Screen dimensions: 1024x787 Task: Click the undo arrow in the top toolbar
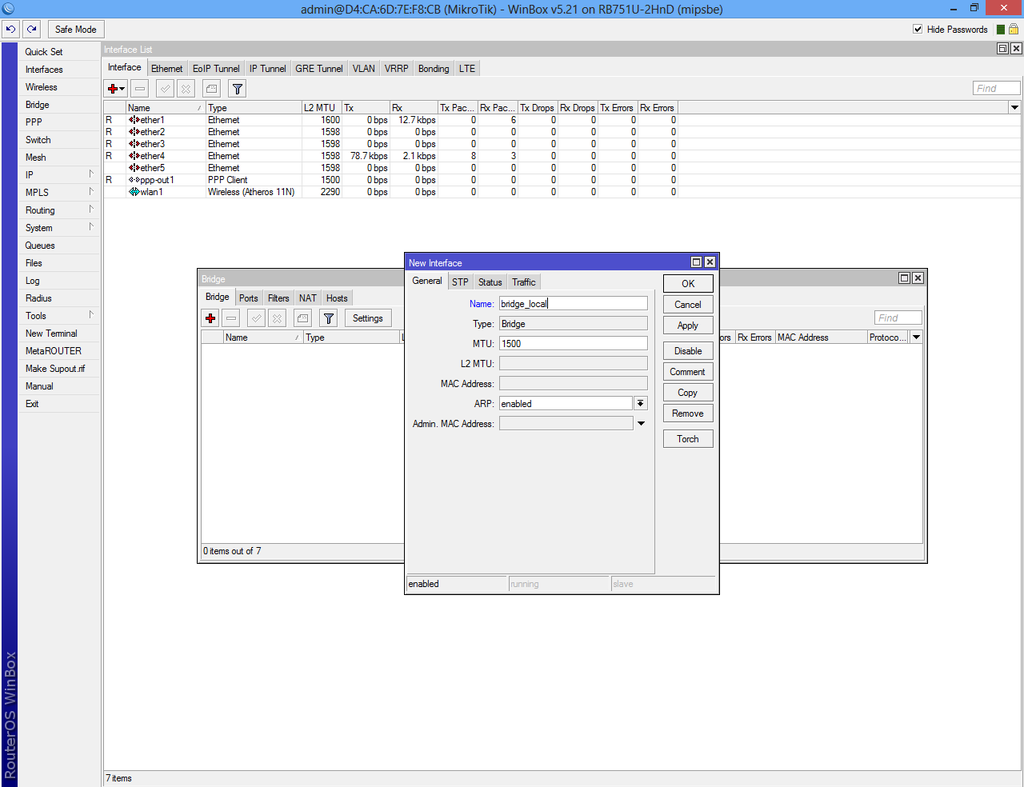pos(11,29)
